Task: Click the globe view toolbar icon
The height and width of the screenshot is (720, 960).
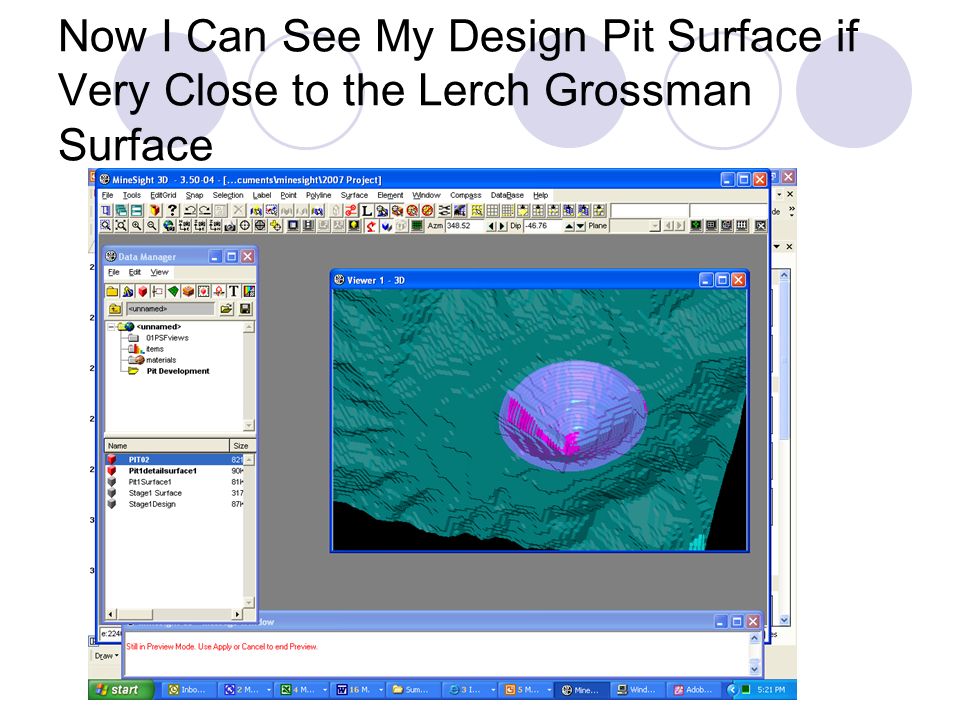Action: (169, 225)
